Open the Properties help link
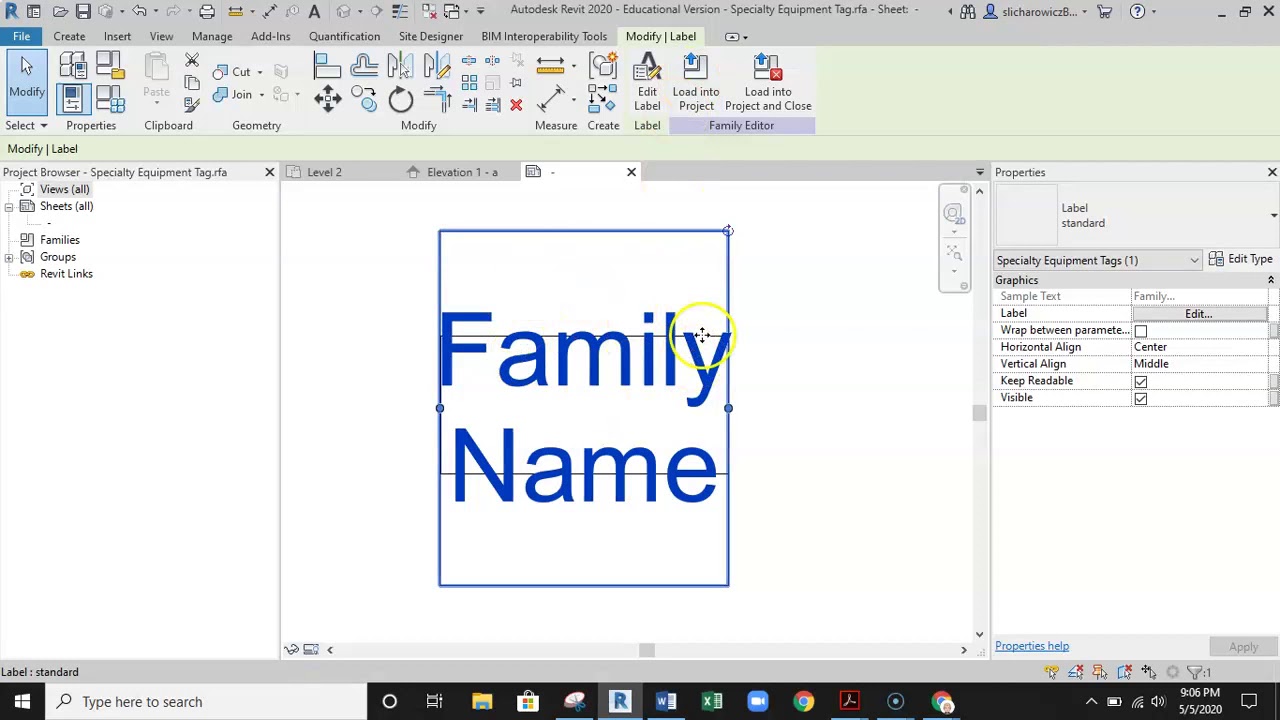This screenshot has height=720, width=1280. 1032,646
